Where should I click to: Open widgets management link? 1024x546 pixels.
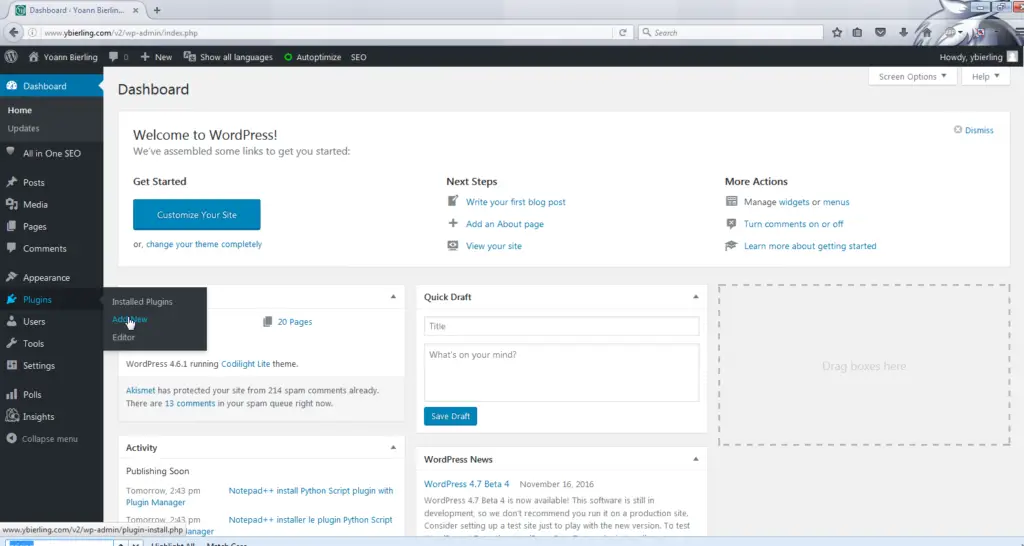point(794,202)
